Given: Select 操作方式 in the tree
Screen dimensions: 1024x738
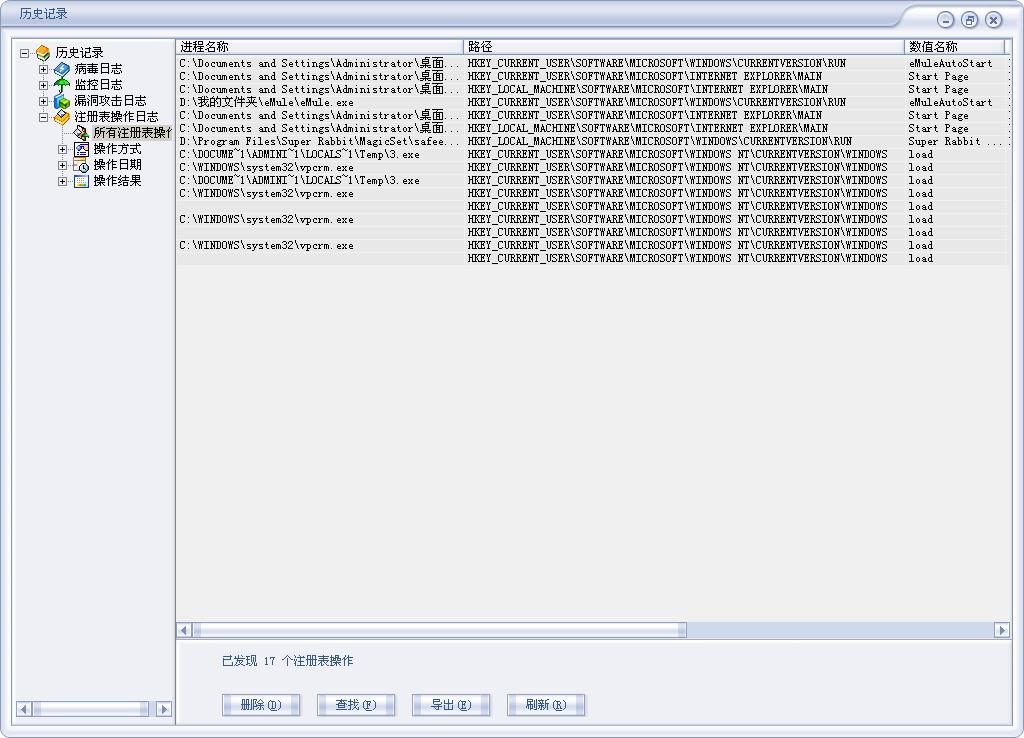Looking at the screenshot, I should (x=117, y=150).
